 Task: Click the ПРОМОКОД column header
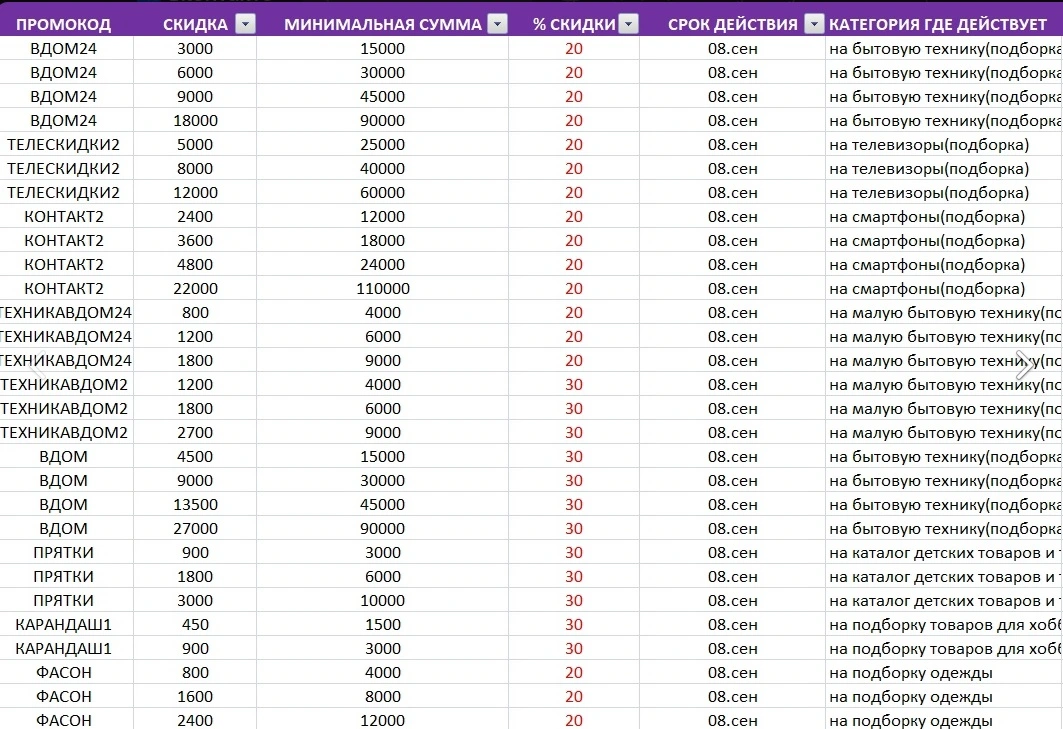pos(63,24)
